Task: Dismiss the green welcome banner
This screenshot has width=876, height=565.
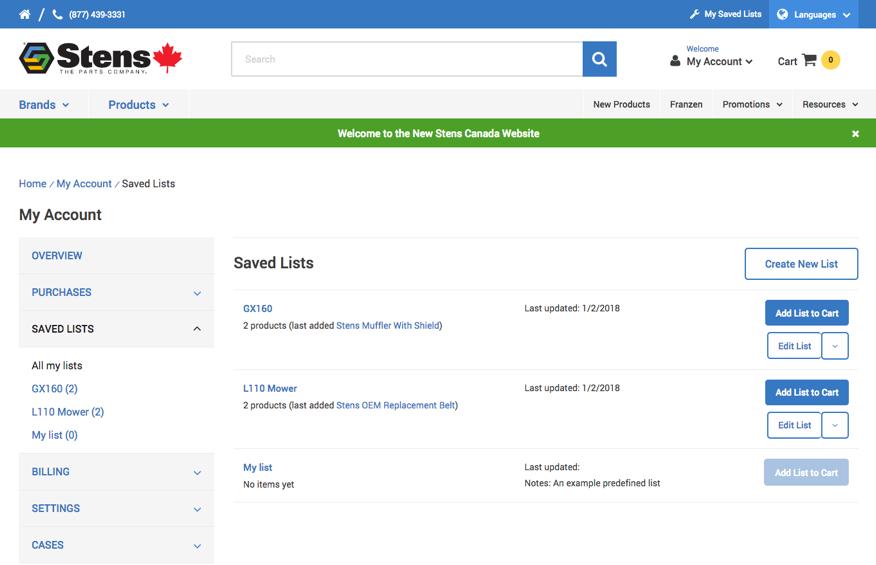Action: 855,134
